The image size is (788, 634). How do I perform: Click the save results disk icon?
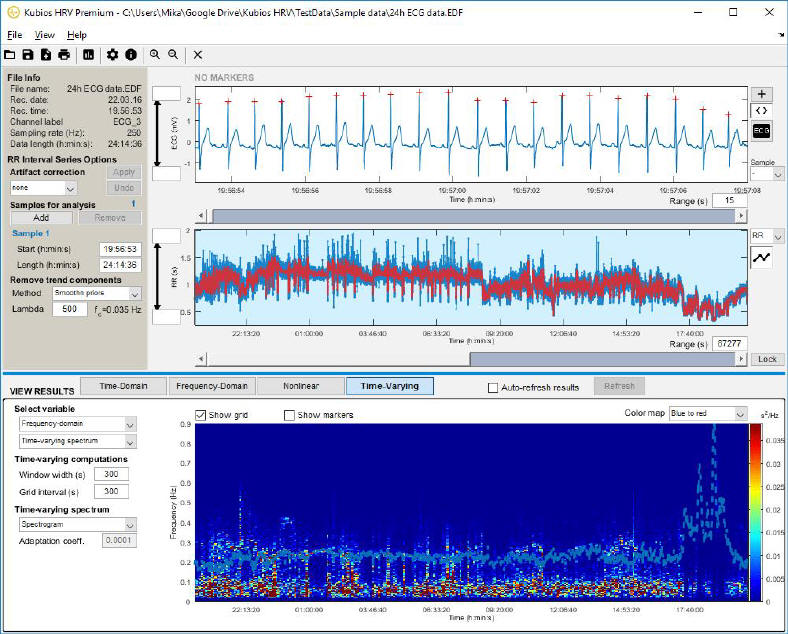[28, 55]
